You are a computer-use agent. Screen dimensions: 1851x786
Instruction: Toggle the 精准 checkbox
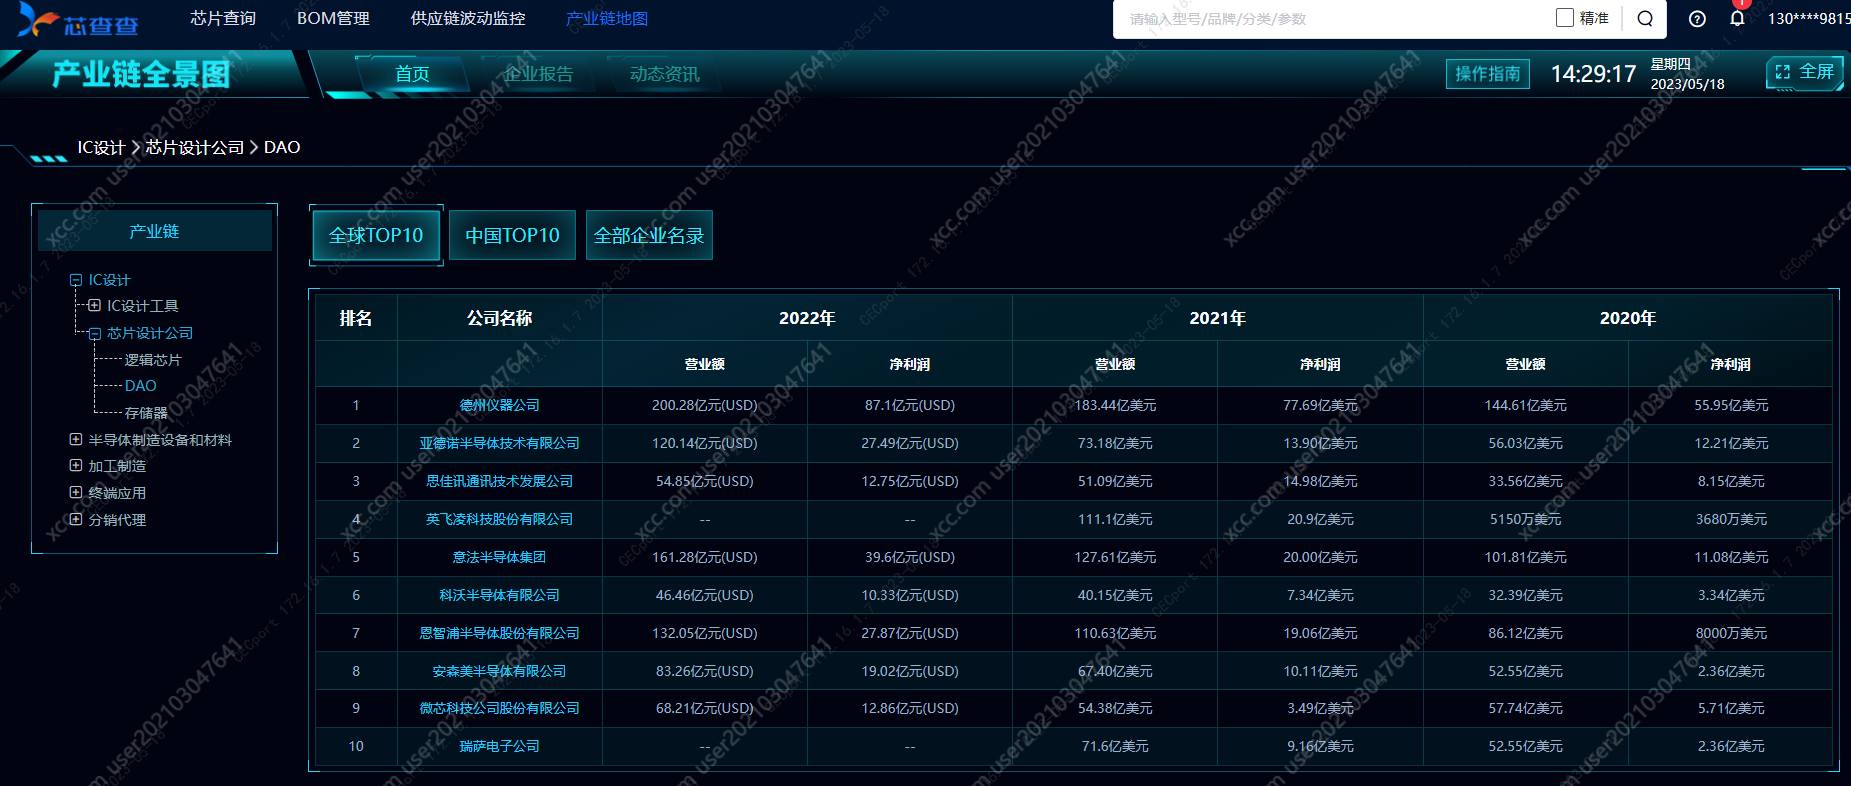coord(1565,18)
